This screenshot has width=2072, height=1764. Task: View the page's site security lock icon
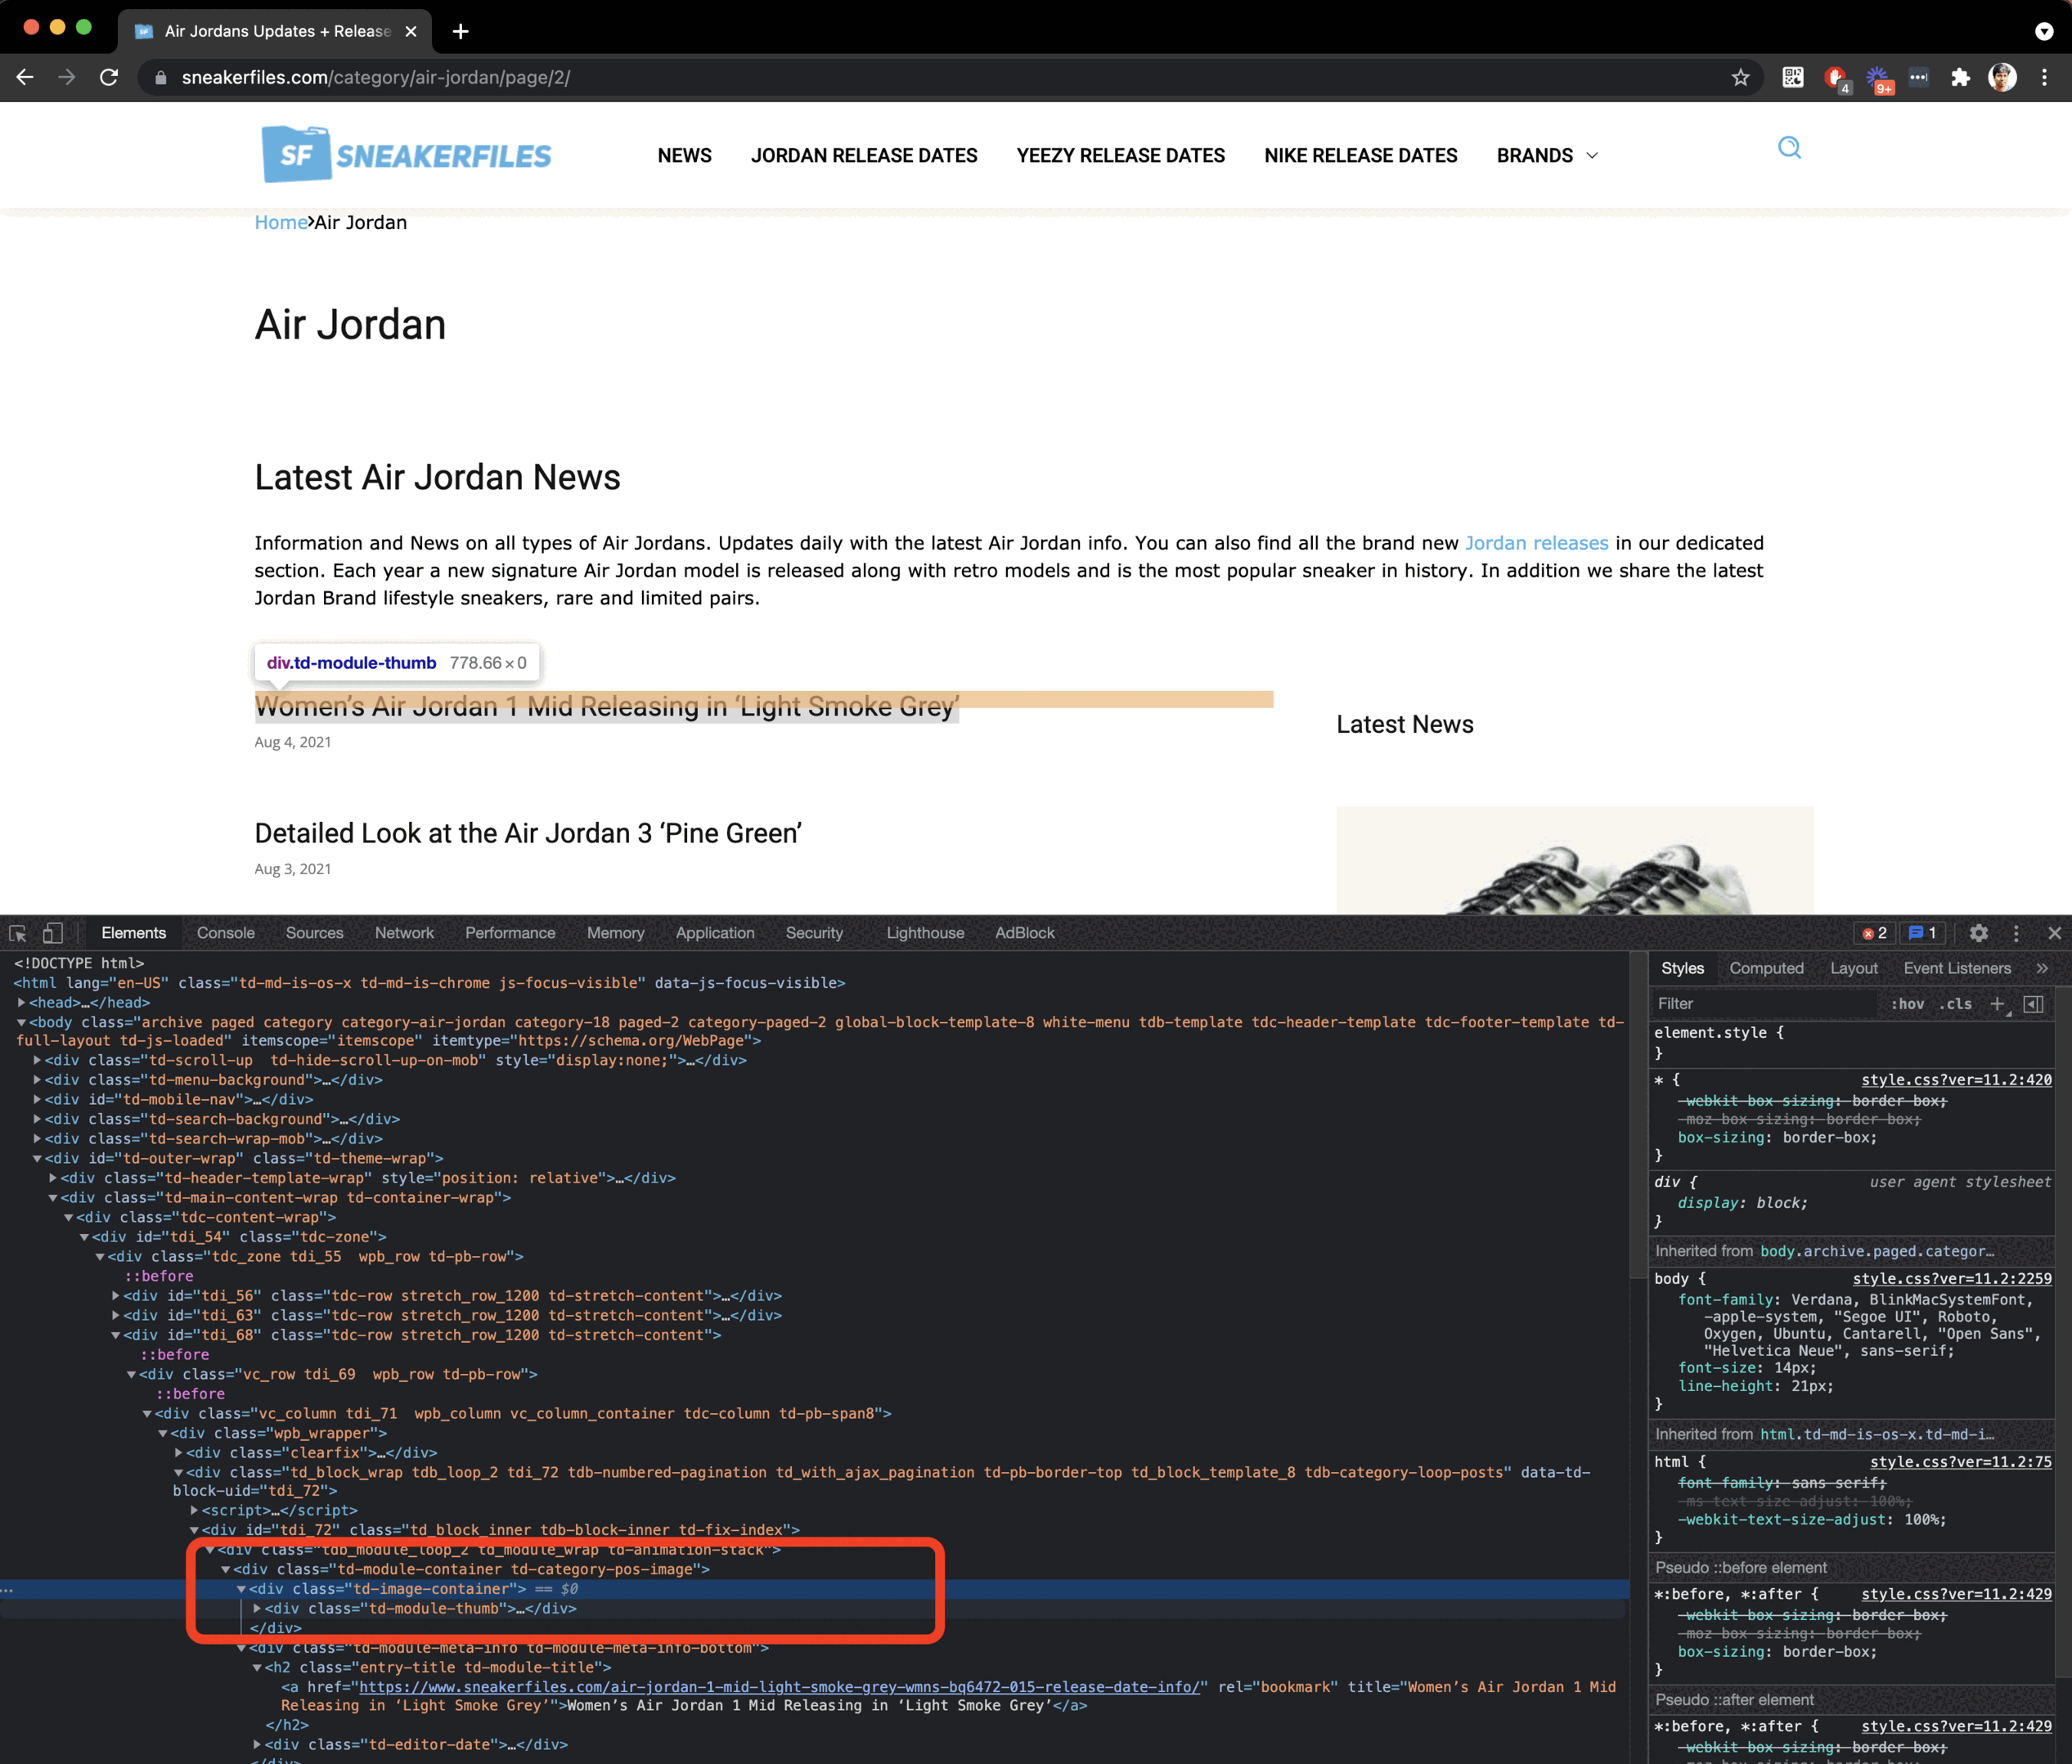(160, 77)
